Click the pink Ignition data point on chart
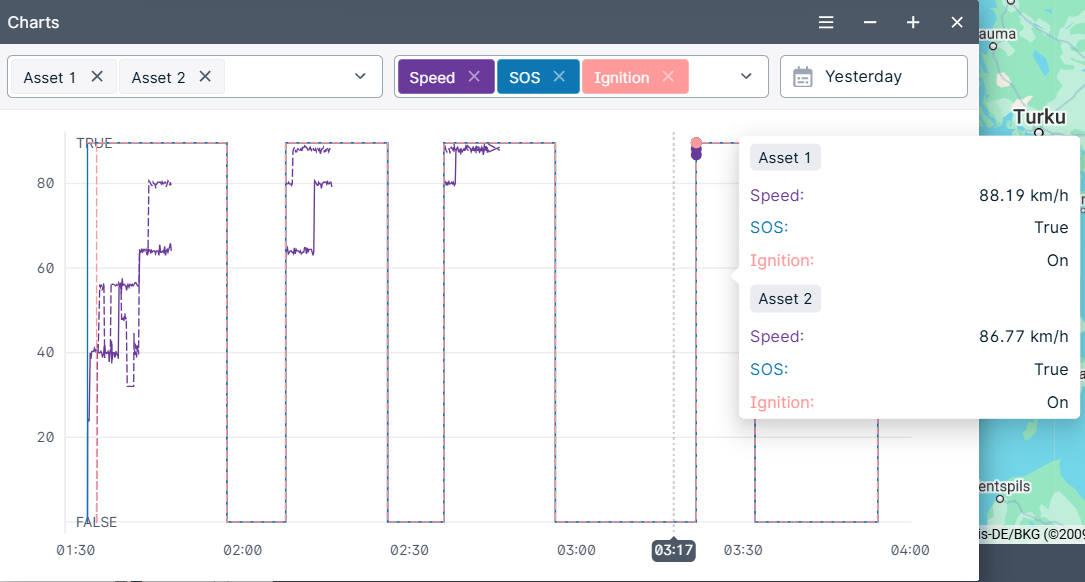The image size is (1085, 582). 696,143
